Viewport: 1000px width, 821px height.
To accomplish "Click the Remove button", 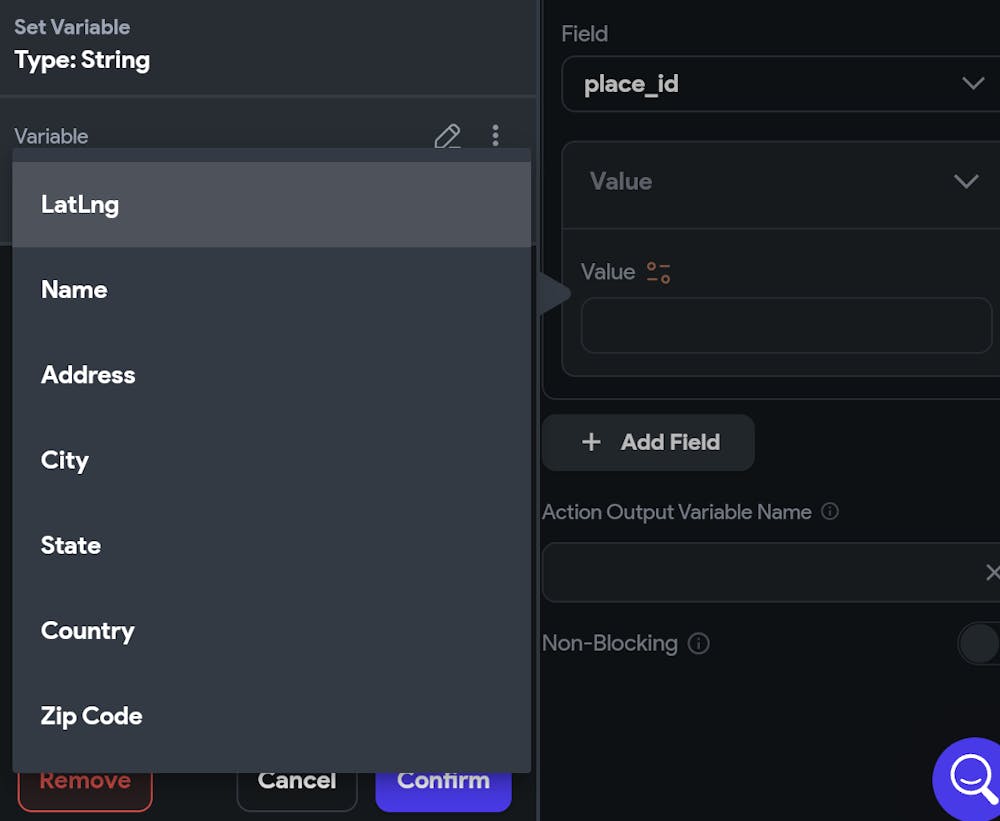I will click(85, 783).
